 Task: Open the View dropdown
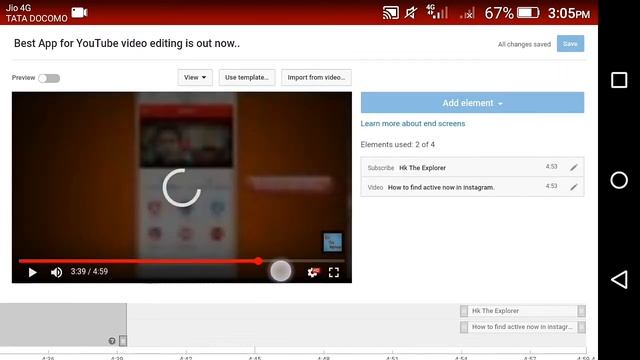[x=195, y=78]
